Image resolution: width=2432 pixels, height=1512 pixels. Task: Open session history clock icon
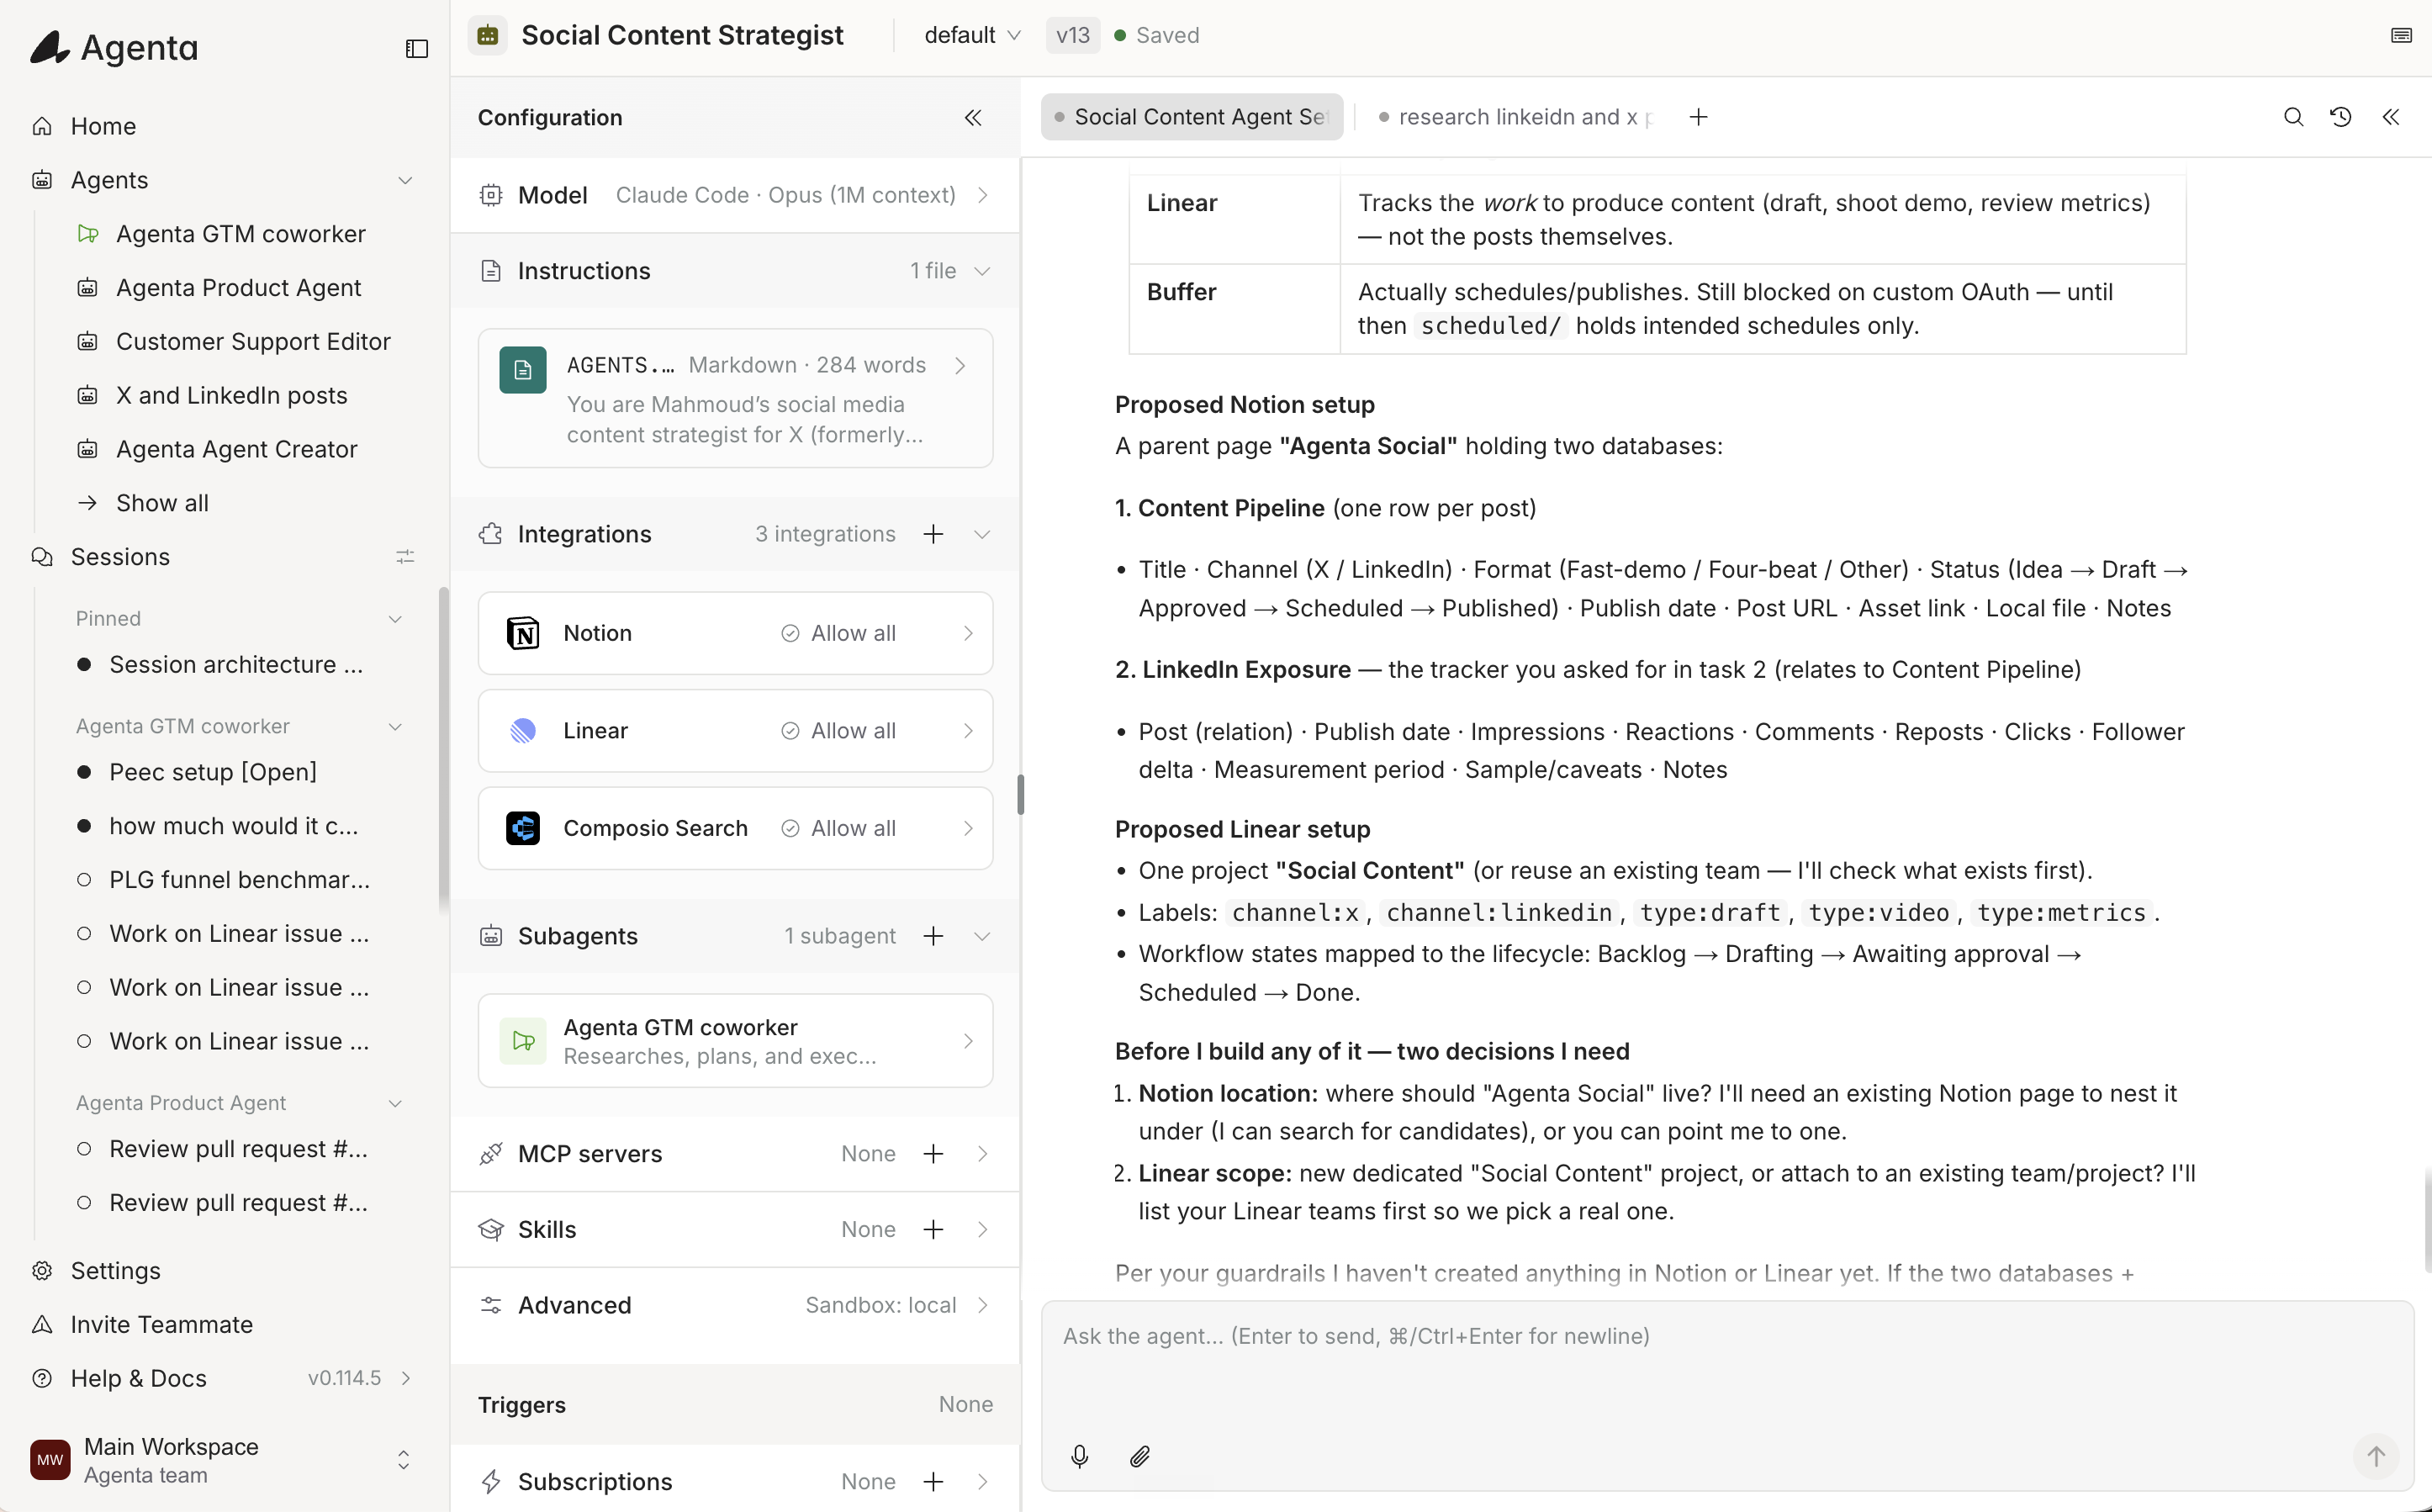tap(2341, 117)
